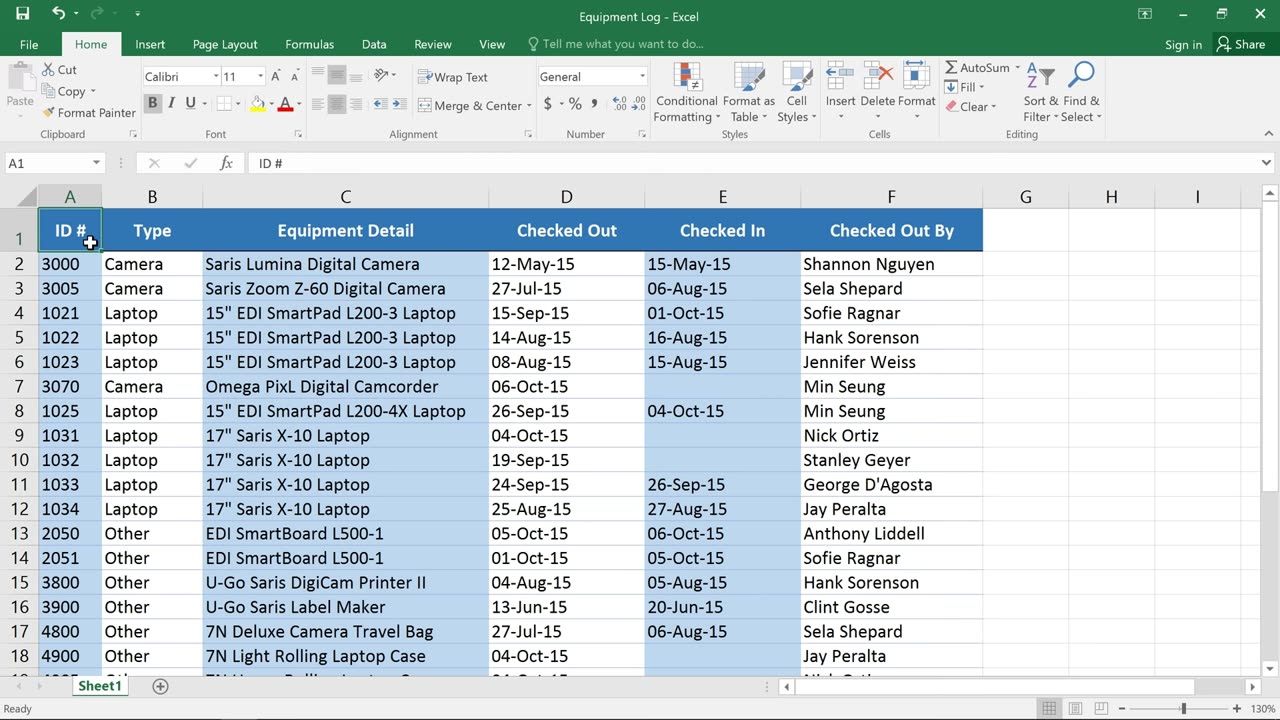This screenshot has height=720, width=1280.
Task: Click the Insert cells icon
Action: (x=840, y=77)
